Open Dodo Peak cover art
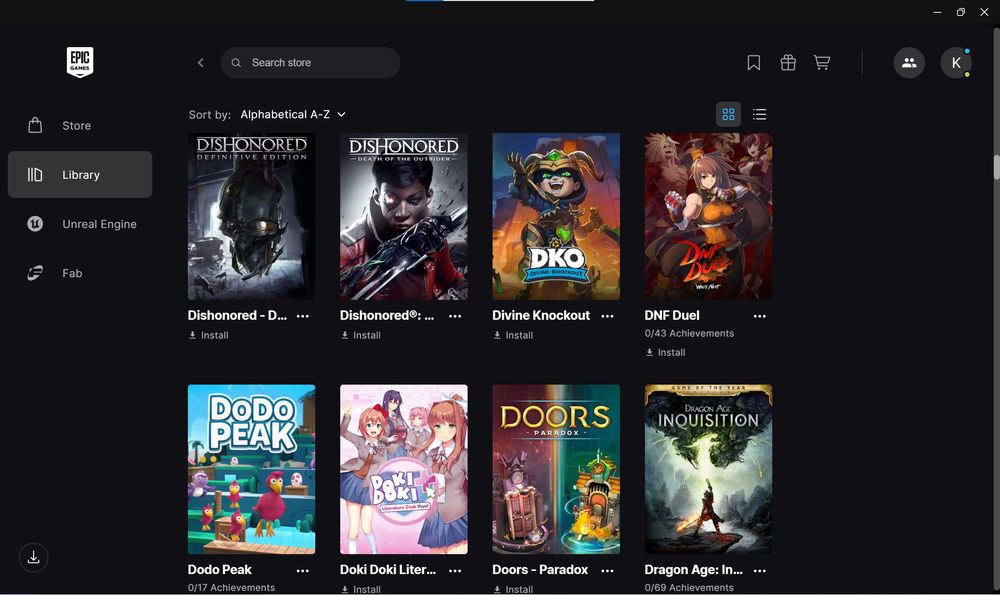This screenshot has height=595, width=1000. [251, 469]
